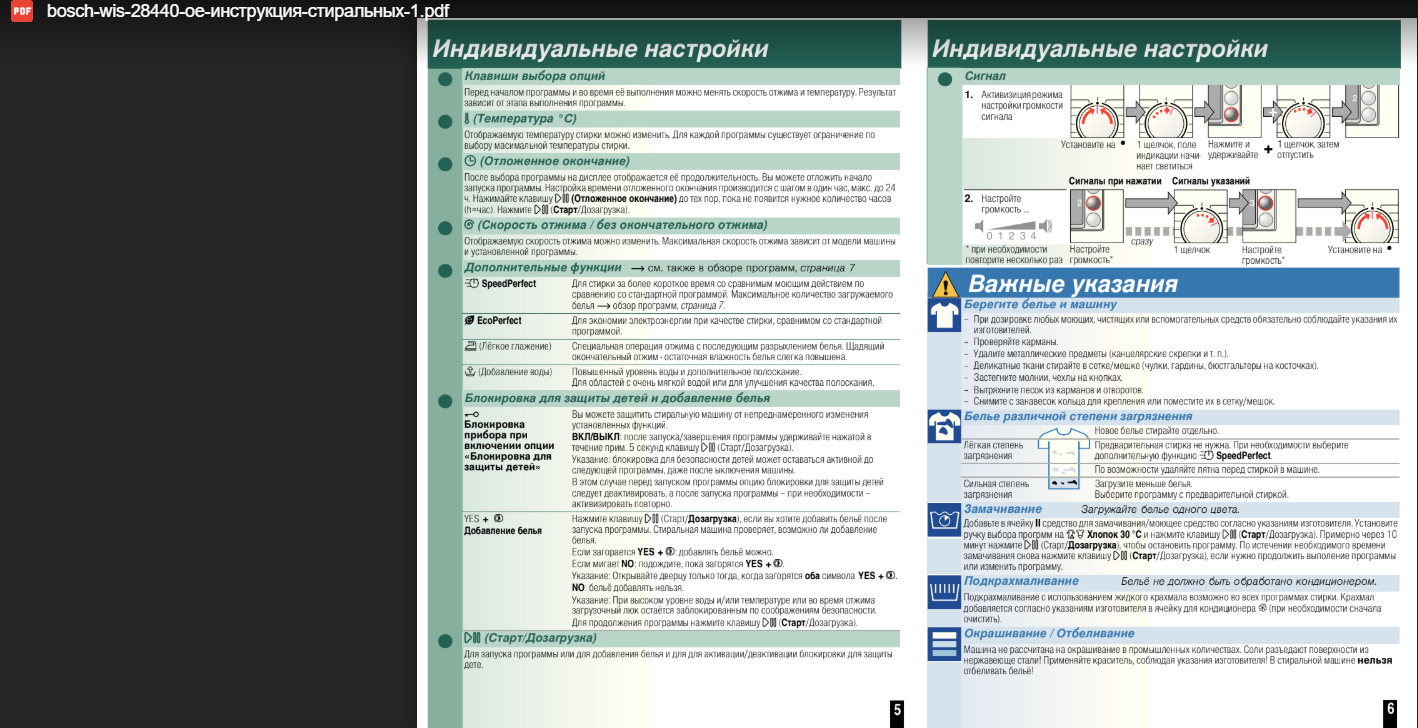
Task: Click the (Лёгкое глажение) label
Action: pyautogui.click(x=515, y=346)
